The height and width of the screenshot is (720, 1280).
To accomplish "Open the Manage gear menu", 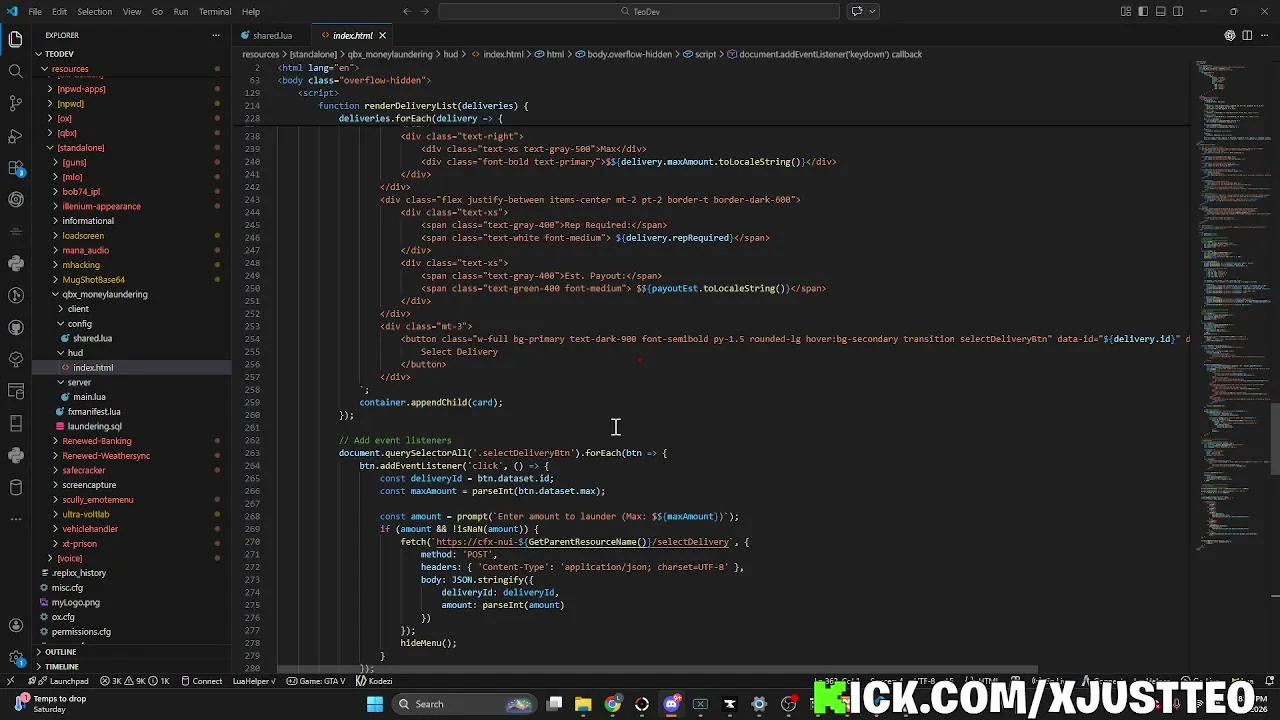I will (x=15, y=658).
